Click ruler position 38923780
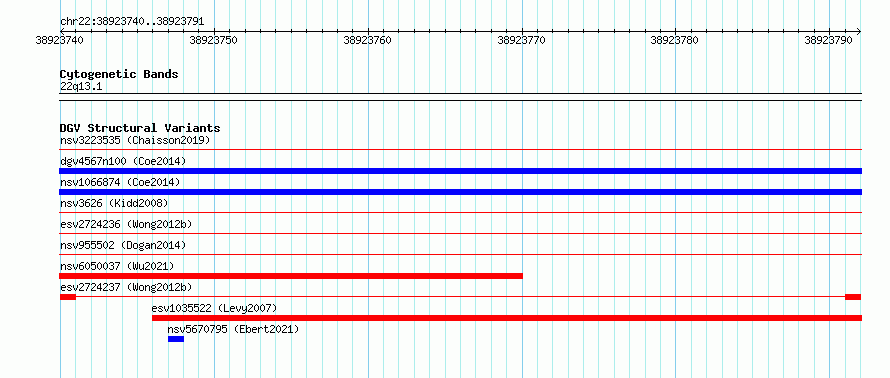Viewport: 890px width, 378px height. [x=675, y=40]
